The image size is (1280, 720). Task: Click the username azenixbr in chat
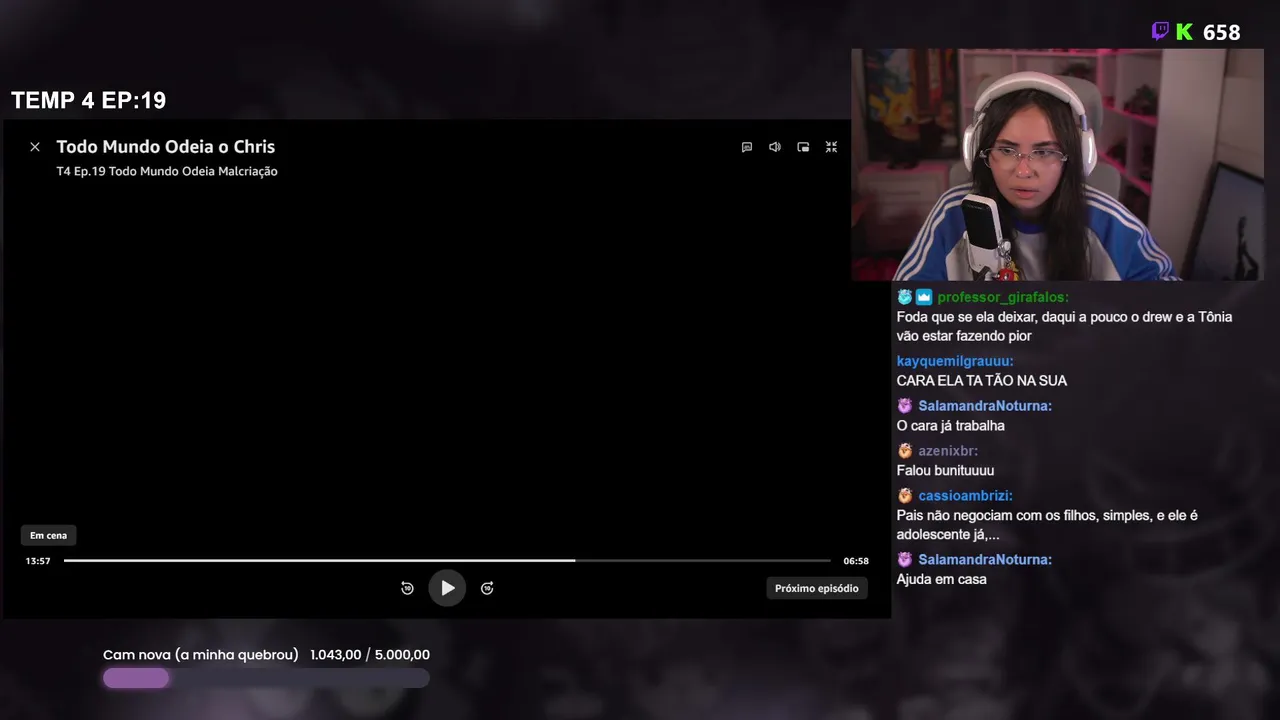click(x=948, y=451)
